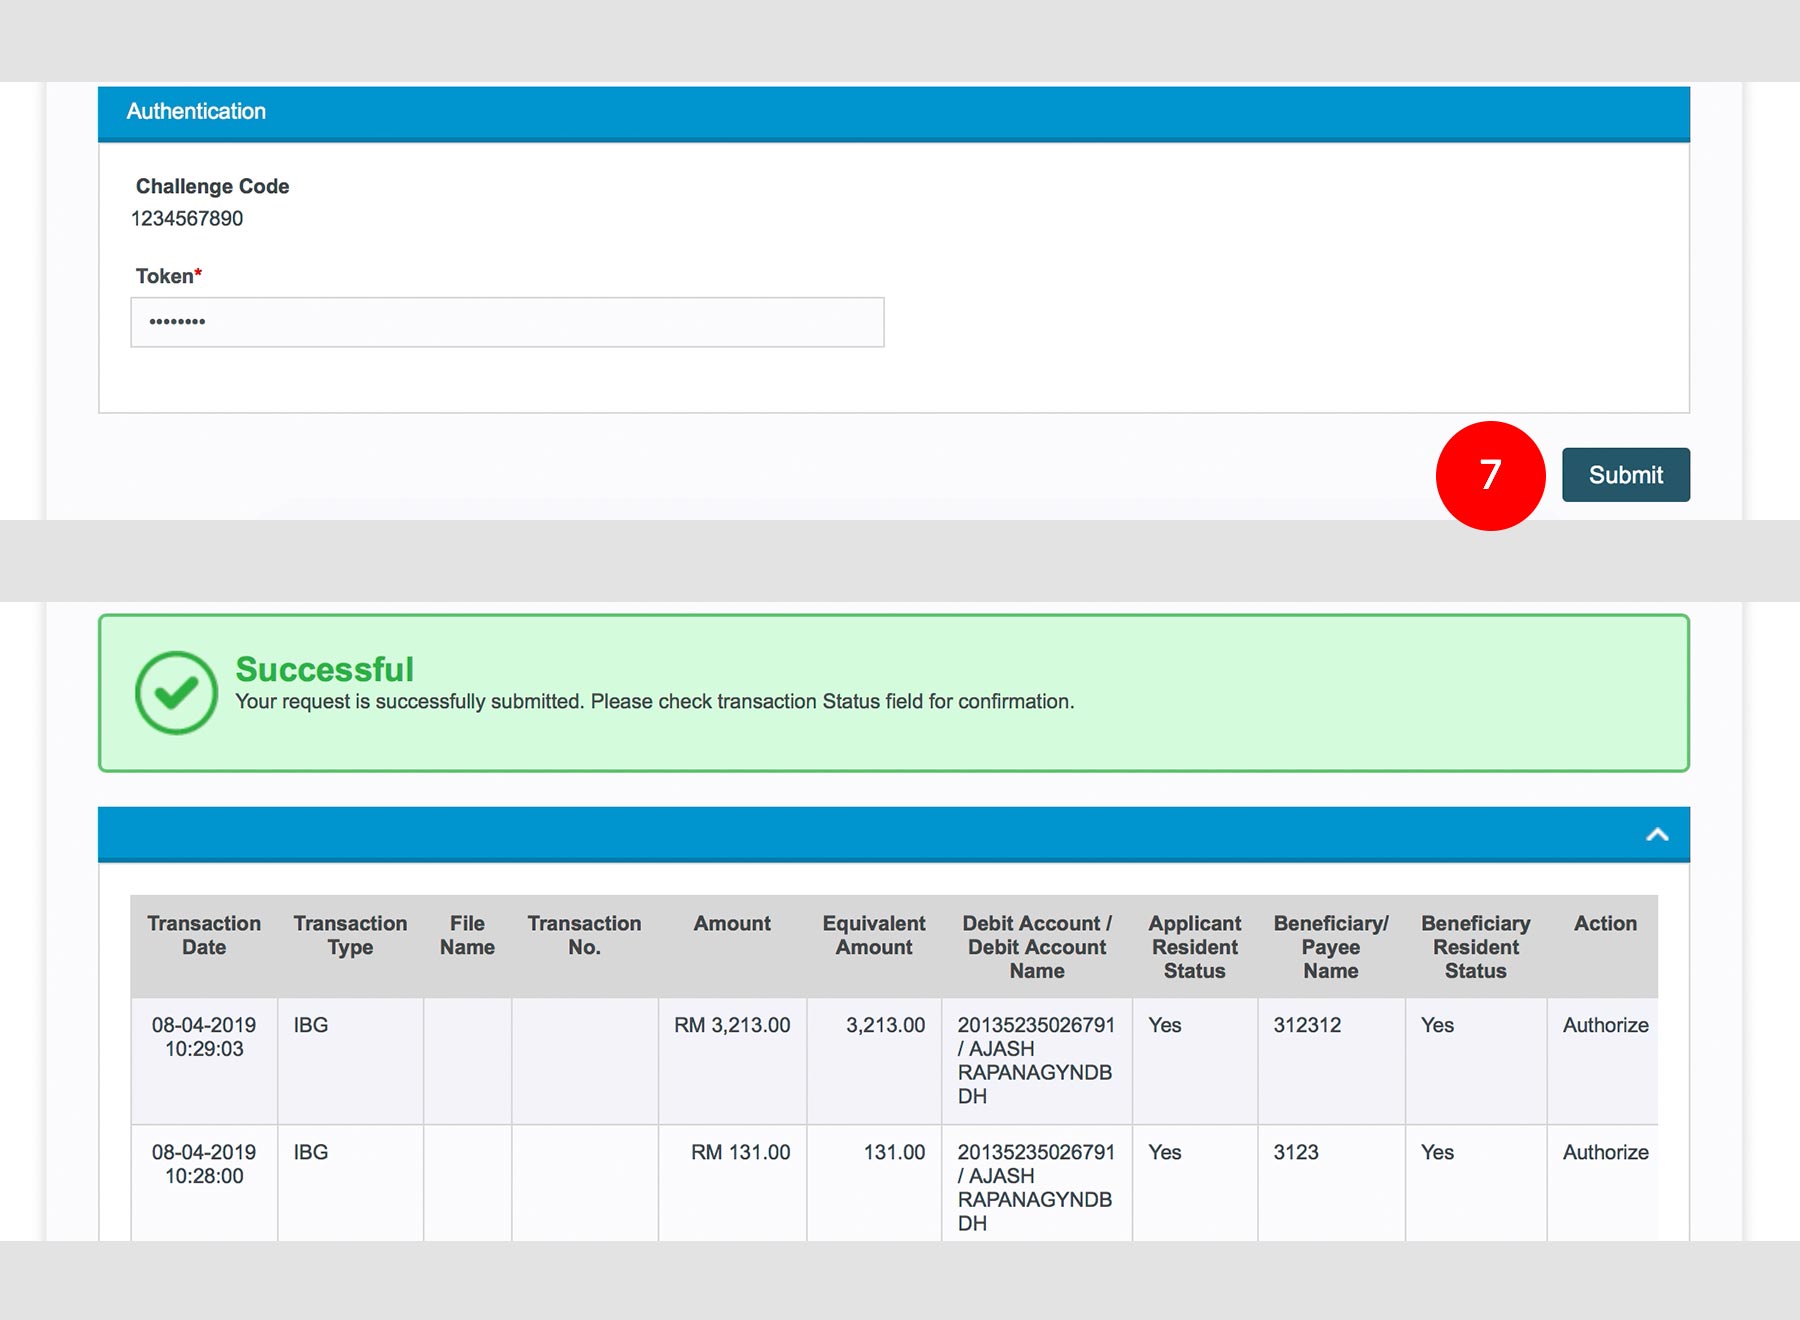Screen dimensions: 1800x1320
Task: Select the Amount column header
Action: tap(732, 924)
